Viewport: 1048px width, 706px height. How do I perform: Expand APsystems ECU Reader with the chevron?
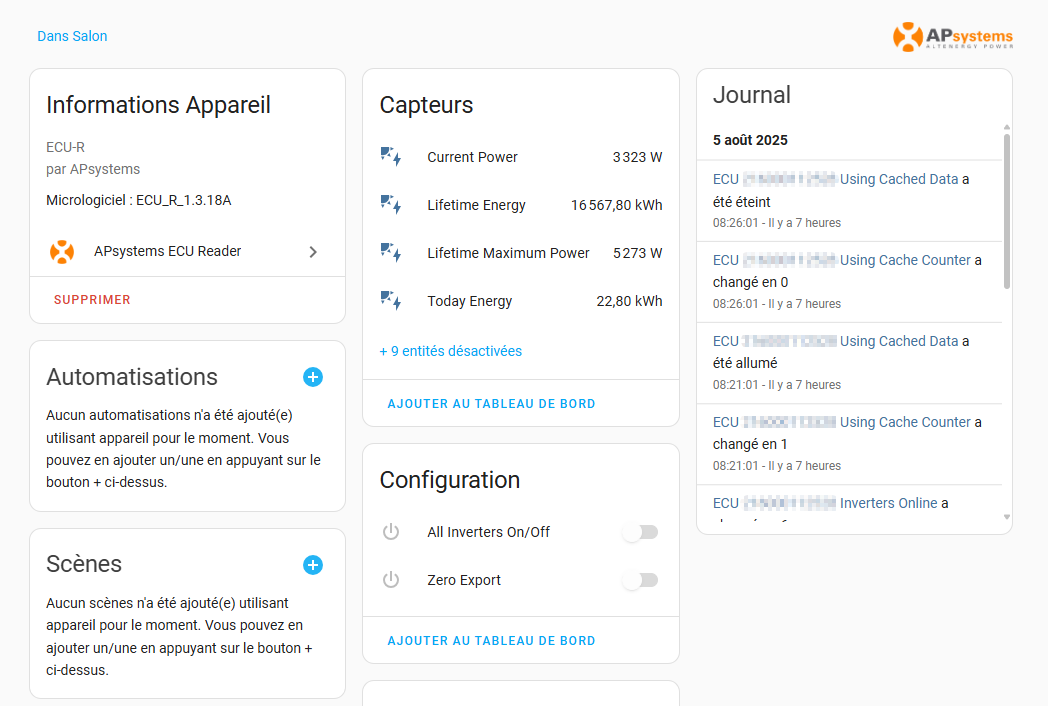coord(313,252)
